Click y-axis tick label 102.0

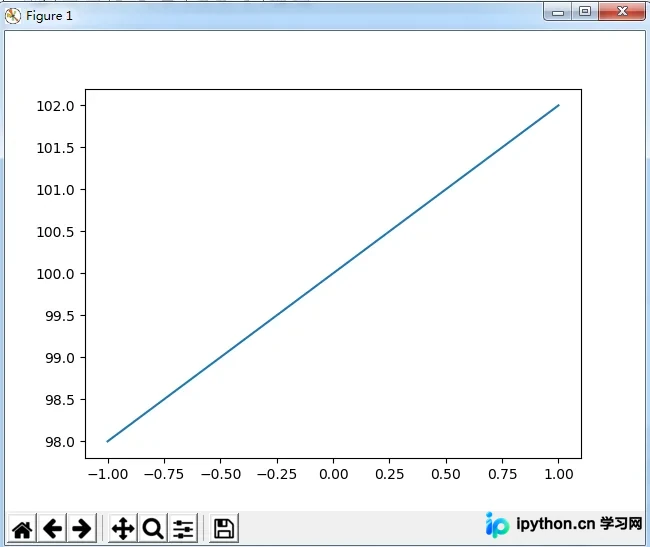pyautogui.click(x=56, y=106)
